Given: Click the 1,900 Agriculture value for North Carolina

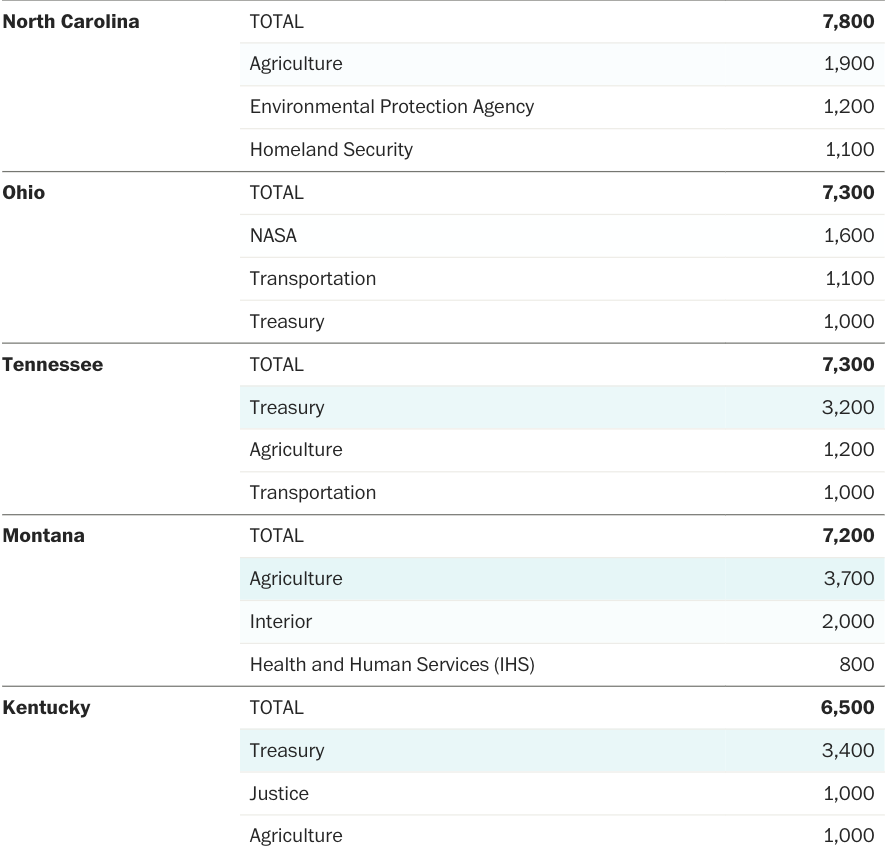Looking at the screenshot, I should click(x=849, y=64).
